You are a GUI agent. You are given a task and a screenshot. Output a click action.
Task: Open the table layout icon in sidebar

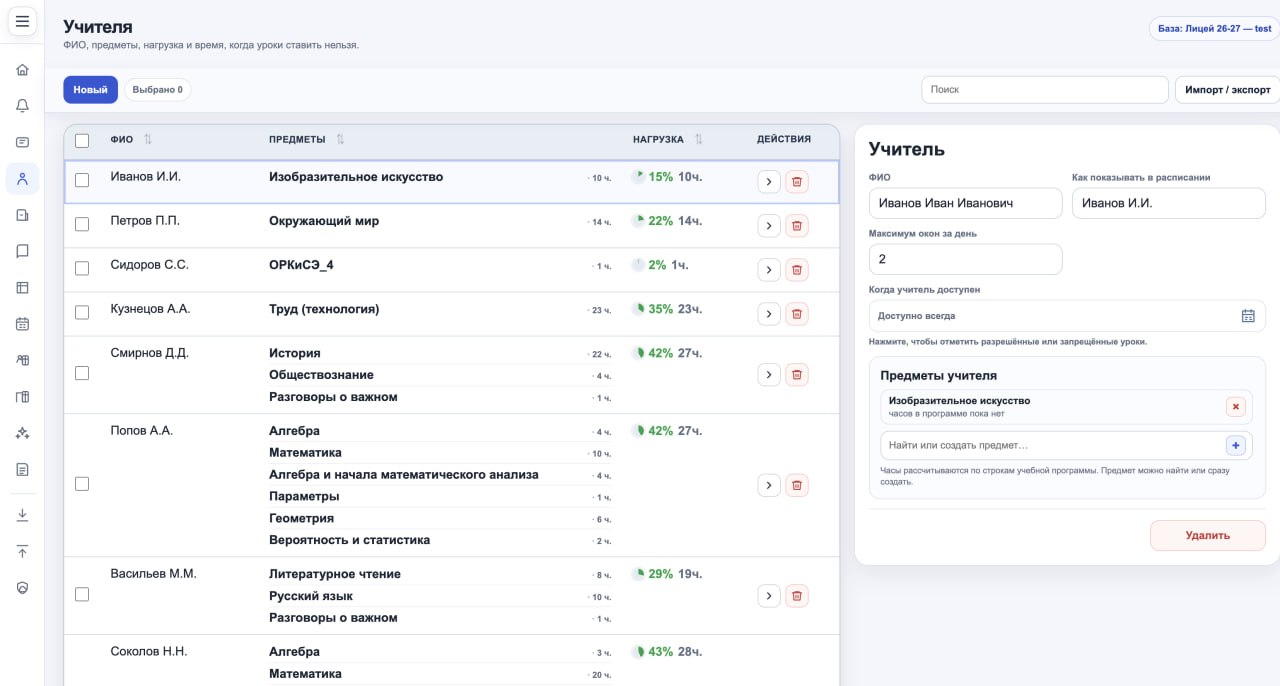tap(22, 288)
